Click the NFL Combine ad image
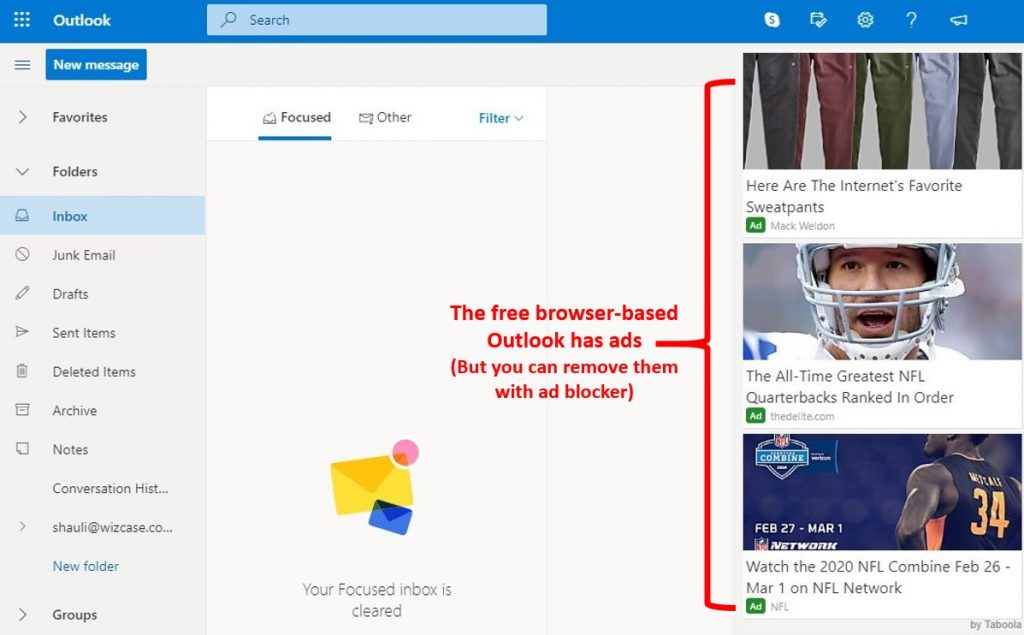The height and width of the screenshot is (635, 1024). click(882, 493)
